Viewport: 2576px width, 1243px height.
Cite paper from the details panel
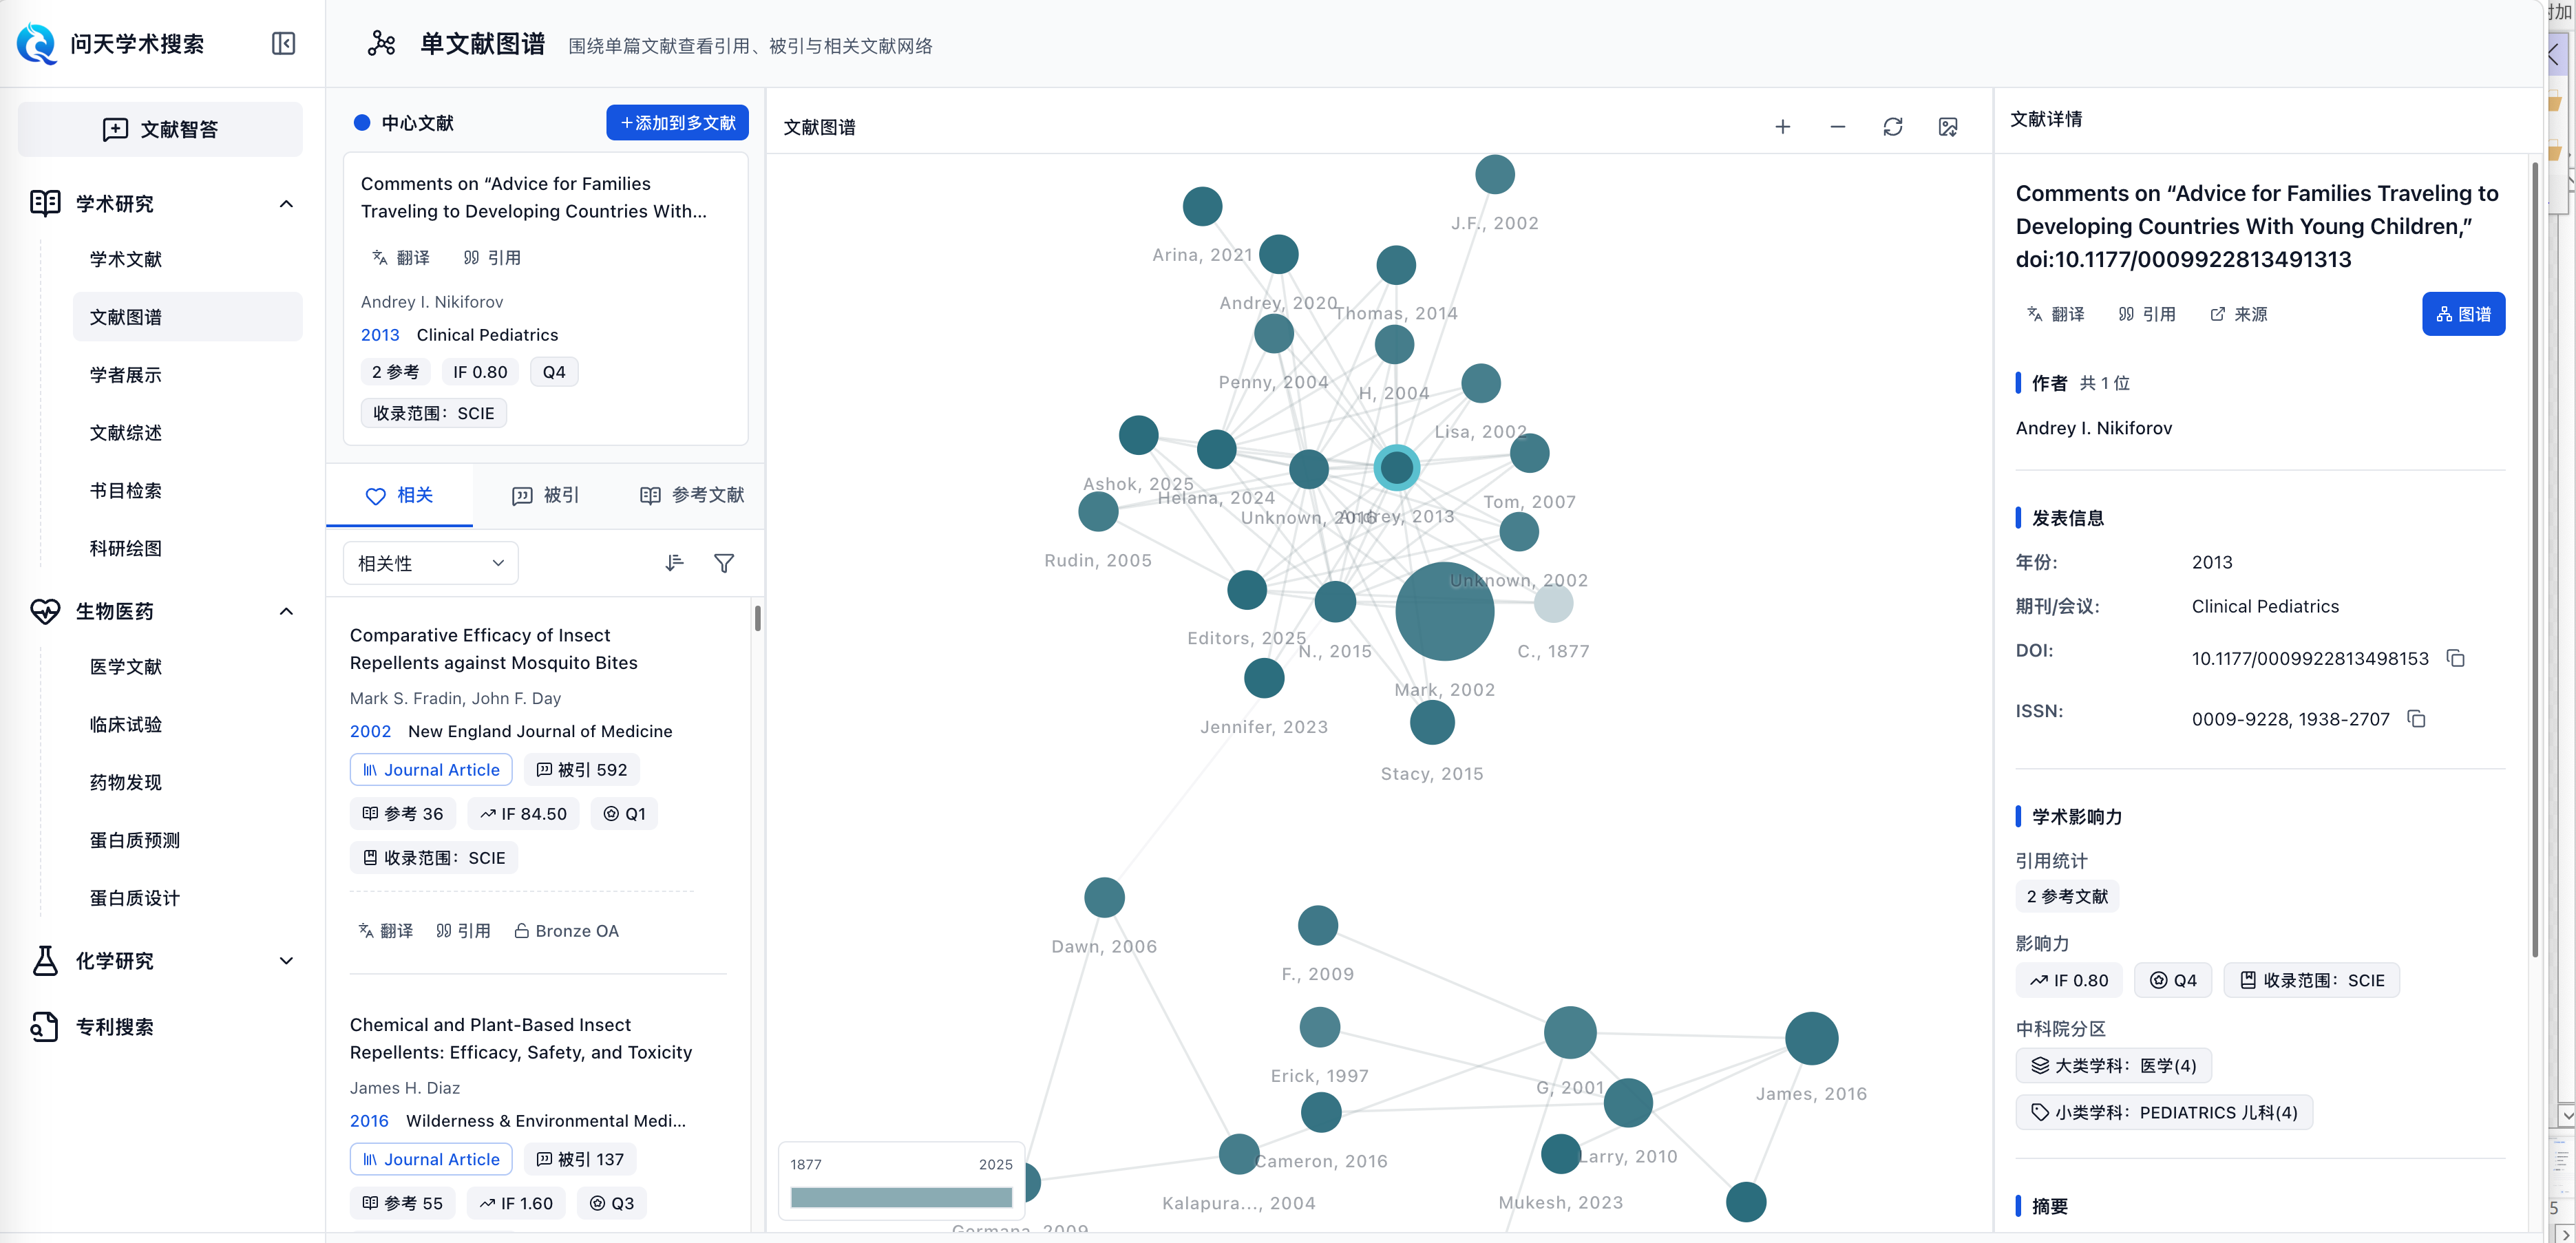(2147, 314)
